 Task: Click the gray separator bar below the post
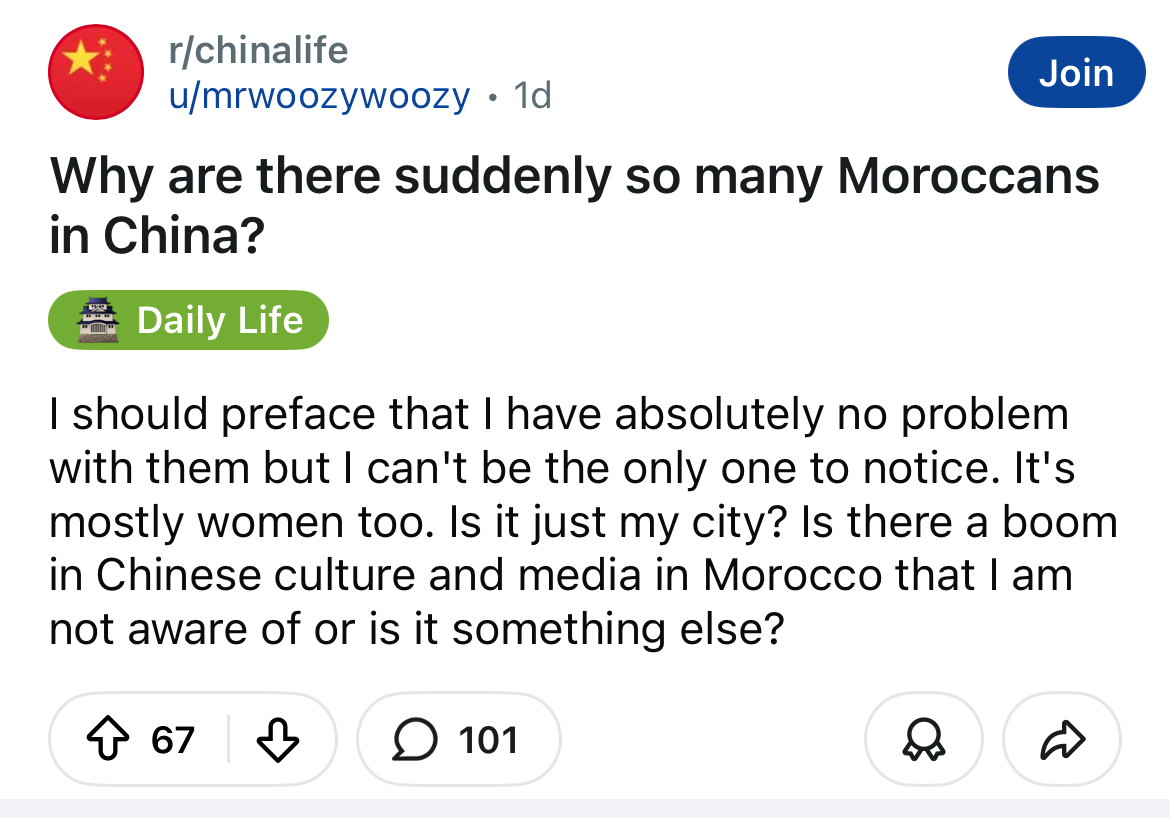(x=585, y=808)
